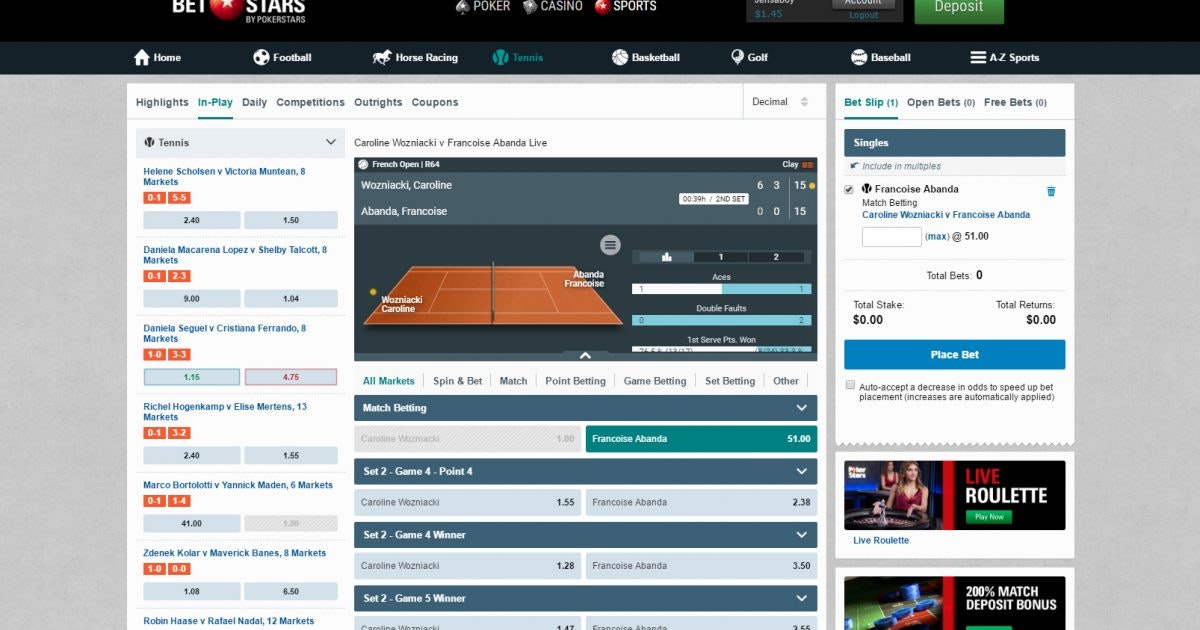Open the Coupons tab
The width and height of the screenshot is (1200, 630).
click(x=435, y=102)
